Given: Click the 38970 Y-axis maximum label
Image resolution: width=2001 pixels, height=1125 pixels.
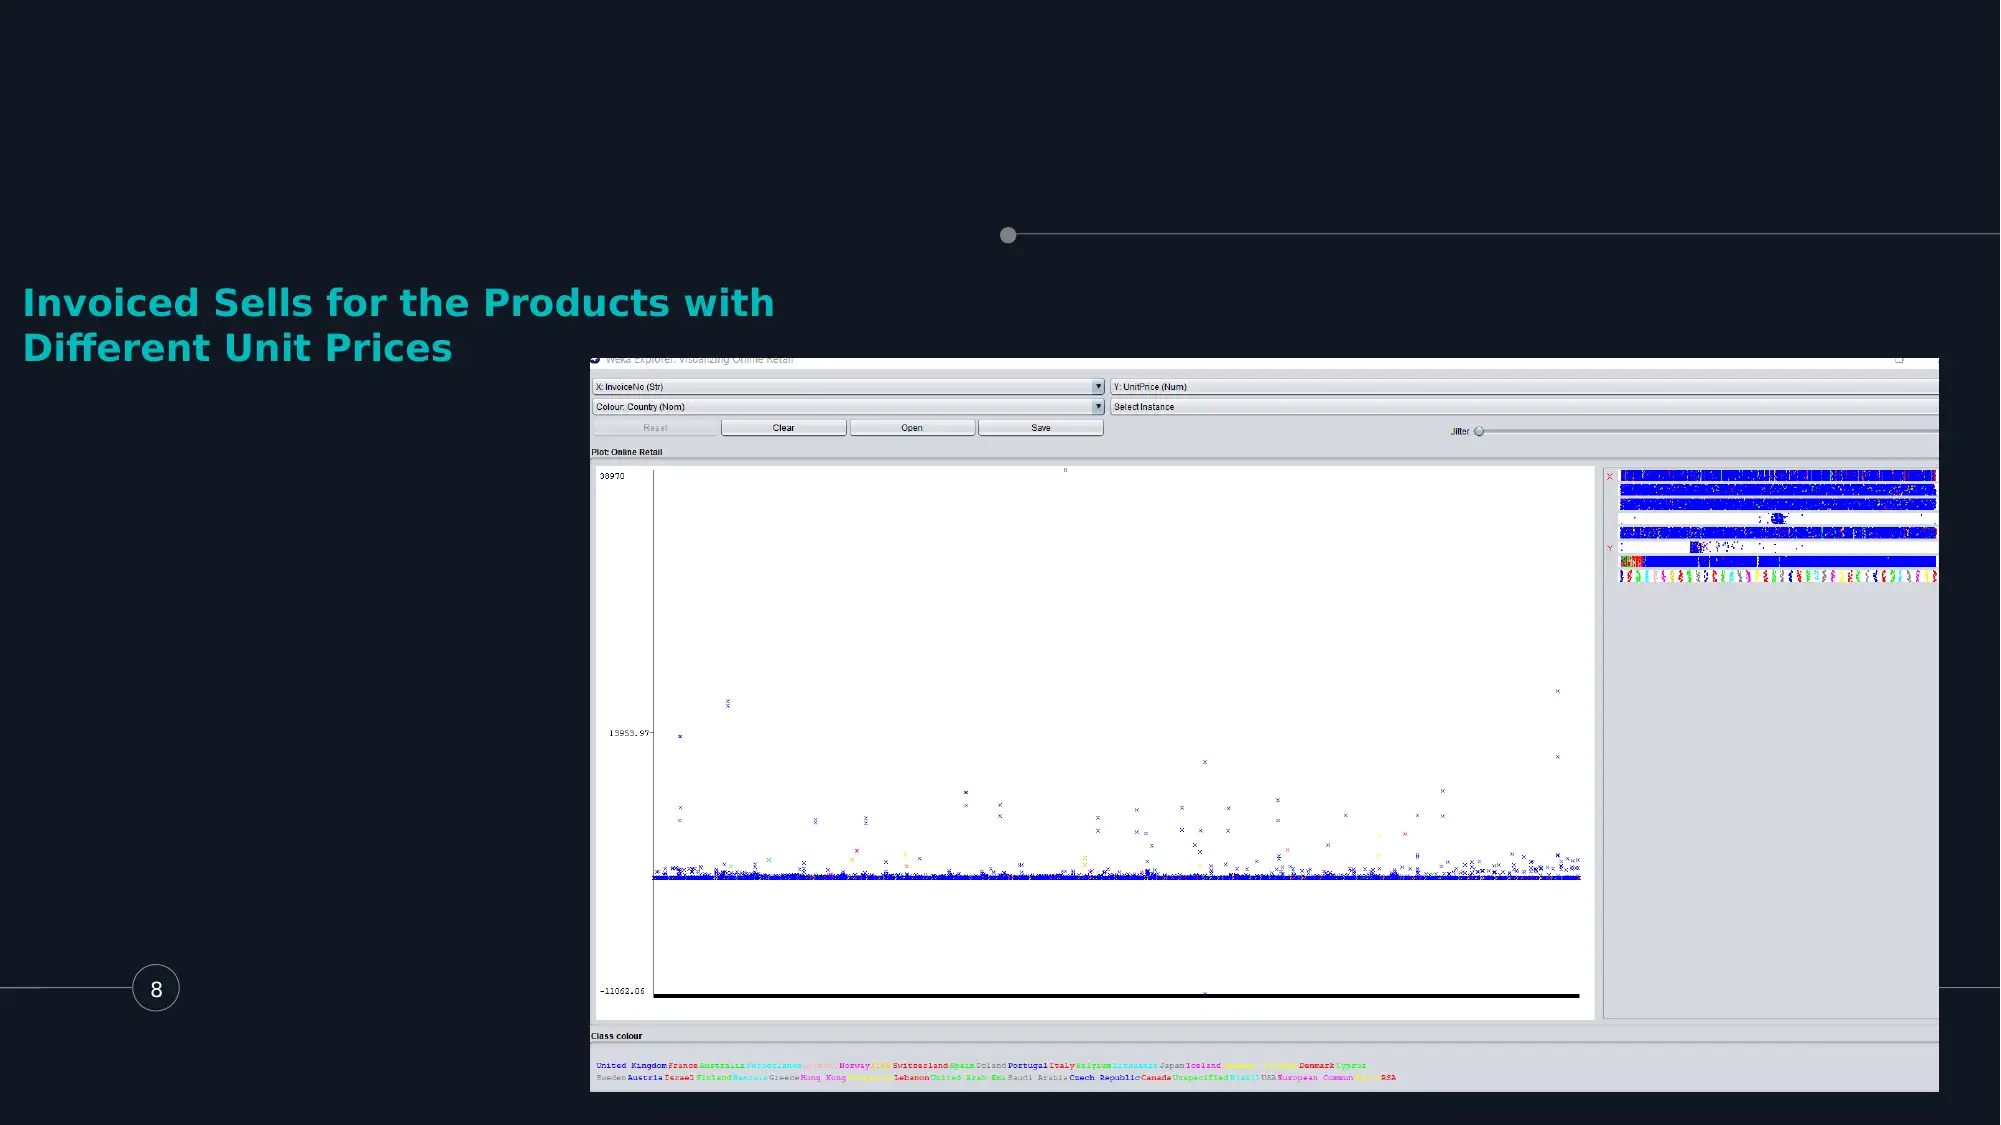Looking at the screenshot, I should click(612, 476).
